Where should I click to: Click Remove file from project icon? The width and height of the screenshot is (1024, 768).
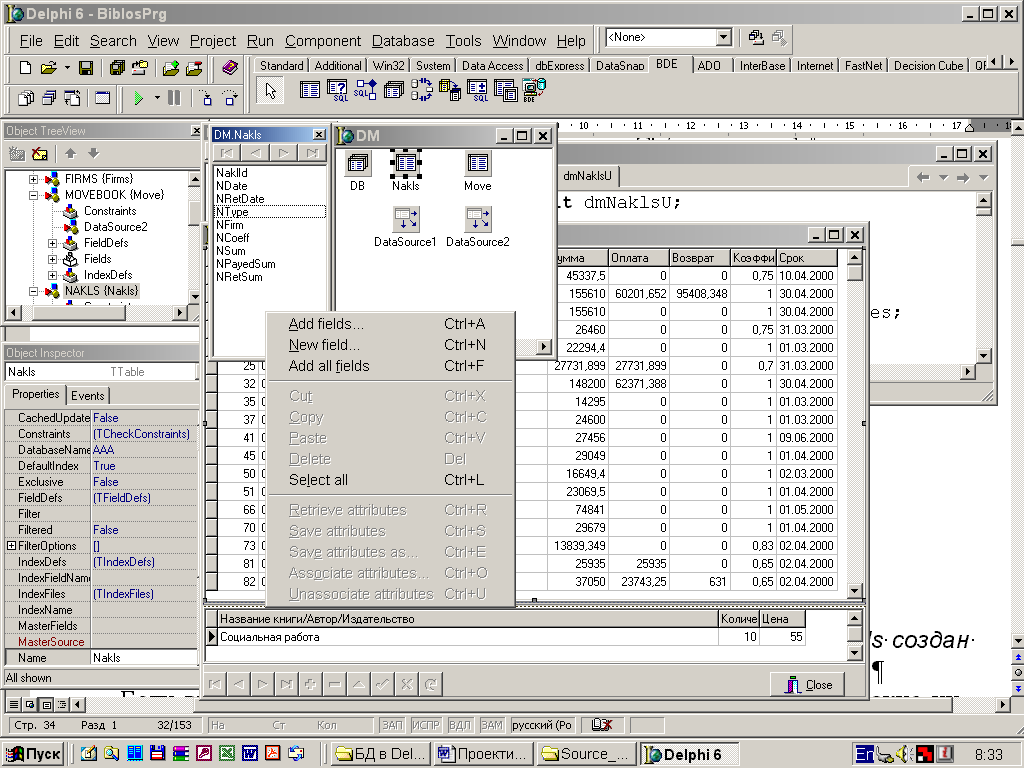tap(194, 68)
